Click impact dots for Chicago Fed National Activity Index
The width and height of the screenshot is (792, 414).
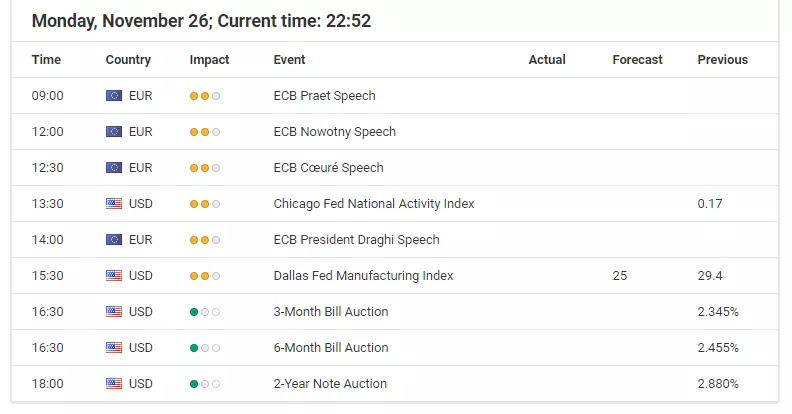205,204
